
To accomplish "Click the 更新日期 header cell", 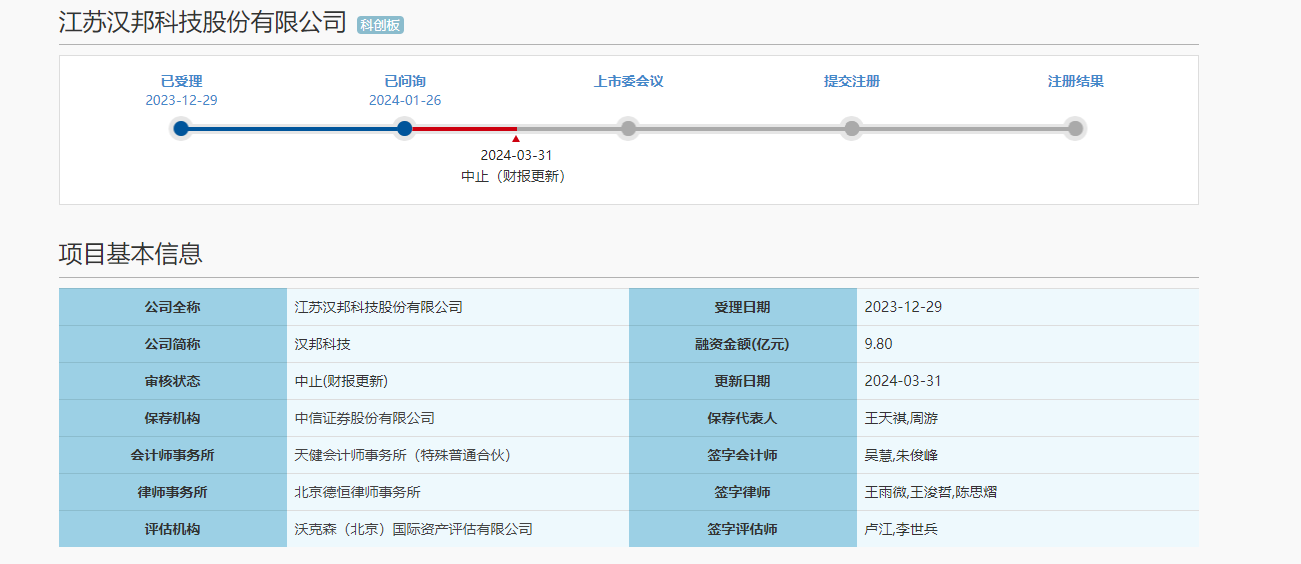I will [743, 381].
